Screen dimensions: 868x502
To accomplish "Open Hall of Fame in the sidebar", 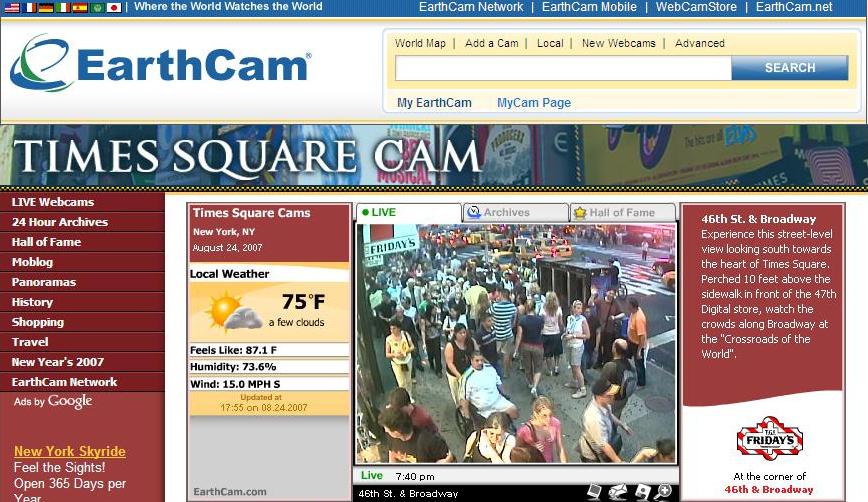I will (82, 242).
